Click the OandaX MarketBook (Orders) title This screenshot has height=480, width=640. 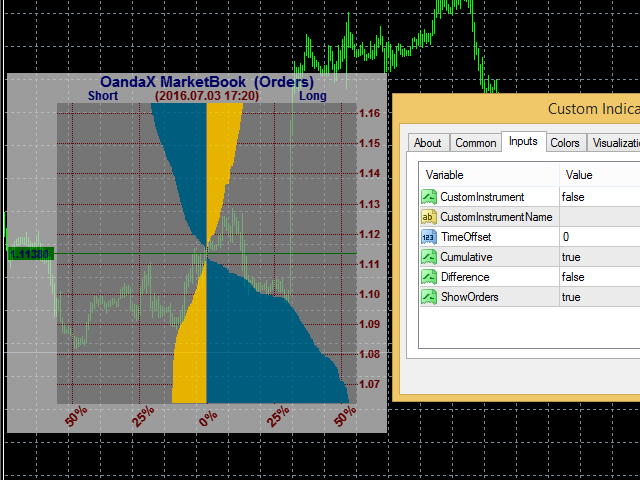coord(207,82)
